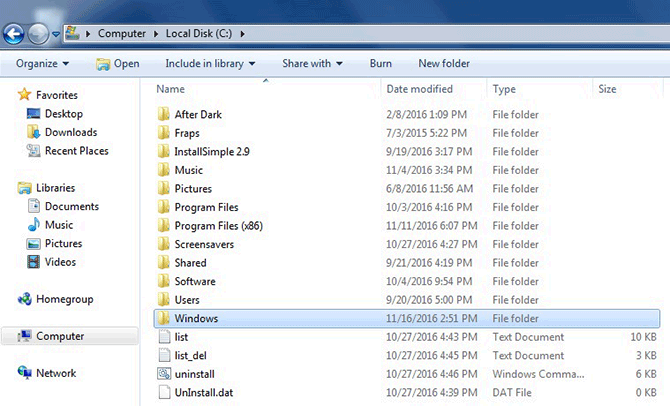Click the Windows folder name text
Viewport: 670px width, 406px height.
click(x=196, y=318)
